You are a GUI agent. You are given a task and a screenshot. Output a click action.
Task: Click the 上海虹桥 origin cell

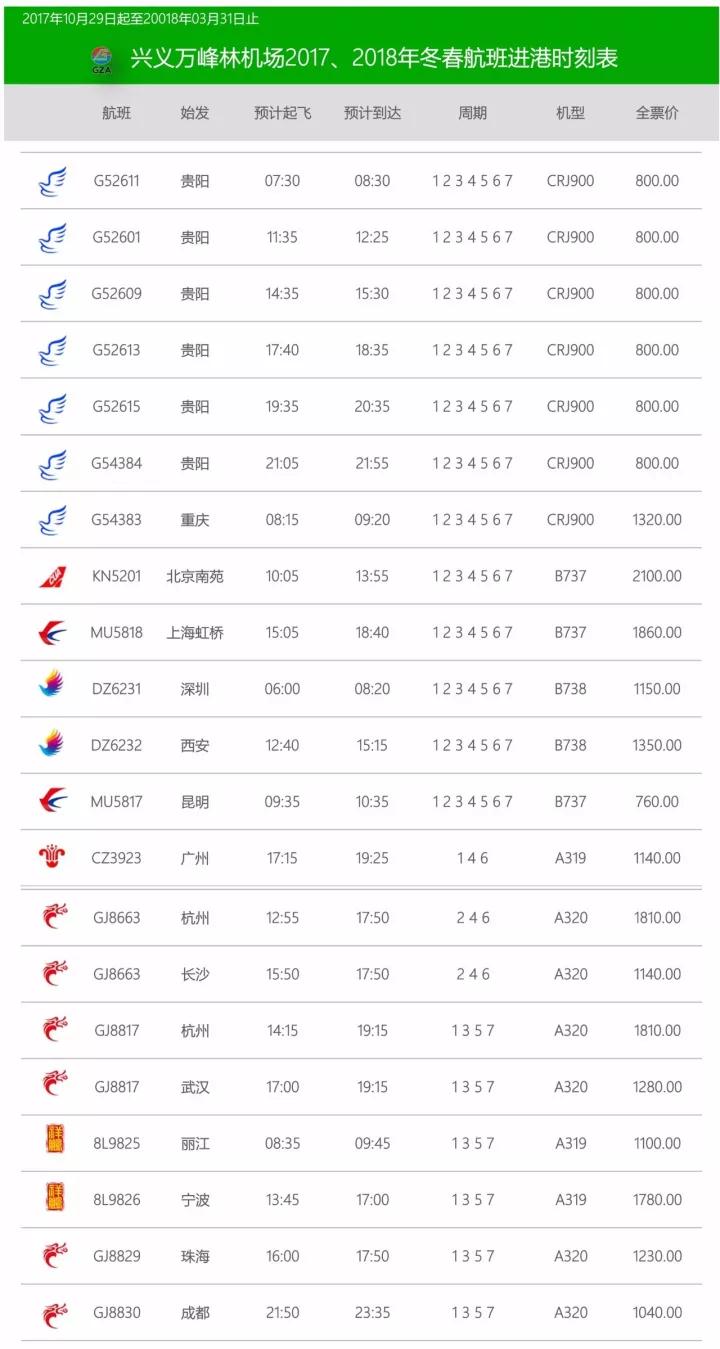point(195,633)
